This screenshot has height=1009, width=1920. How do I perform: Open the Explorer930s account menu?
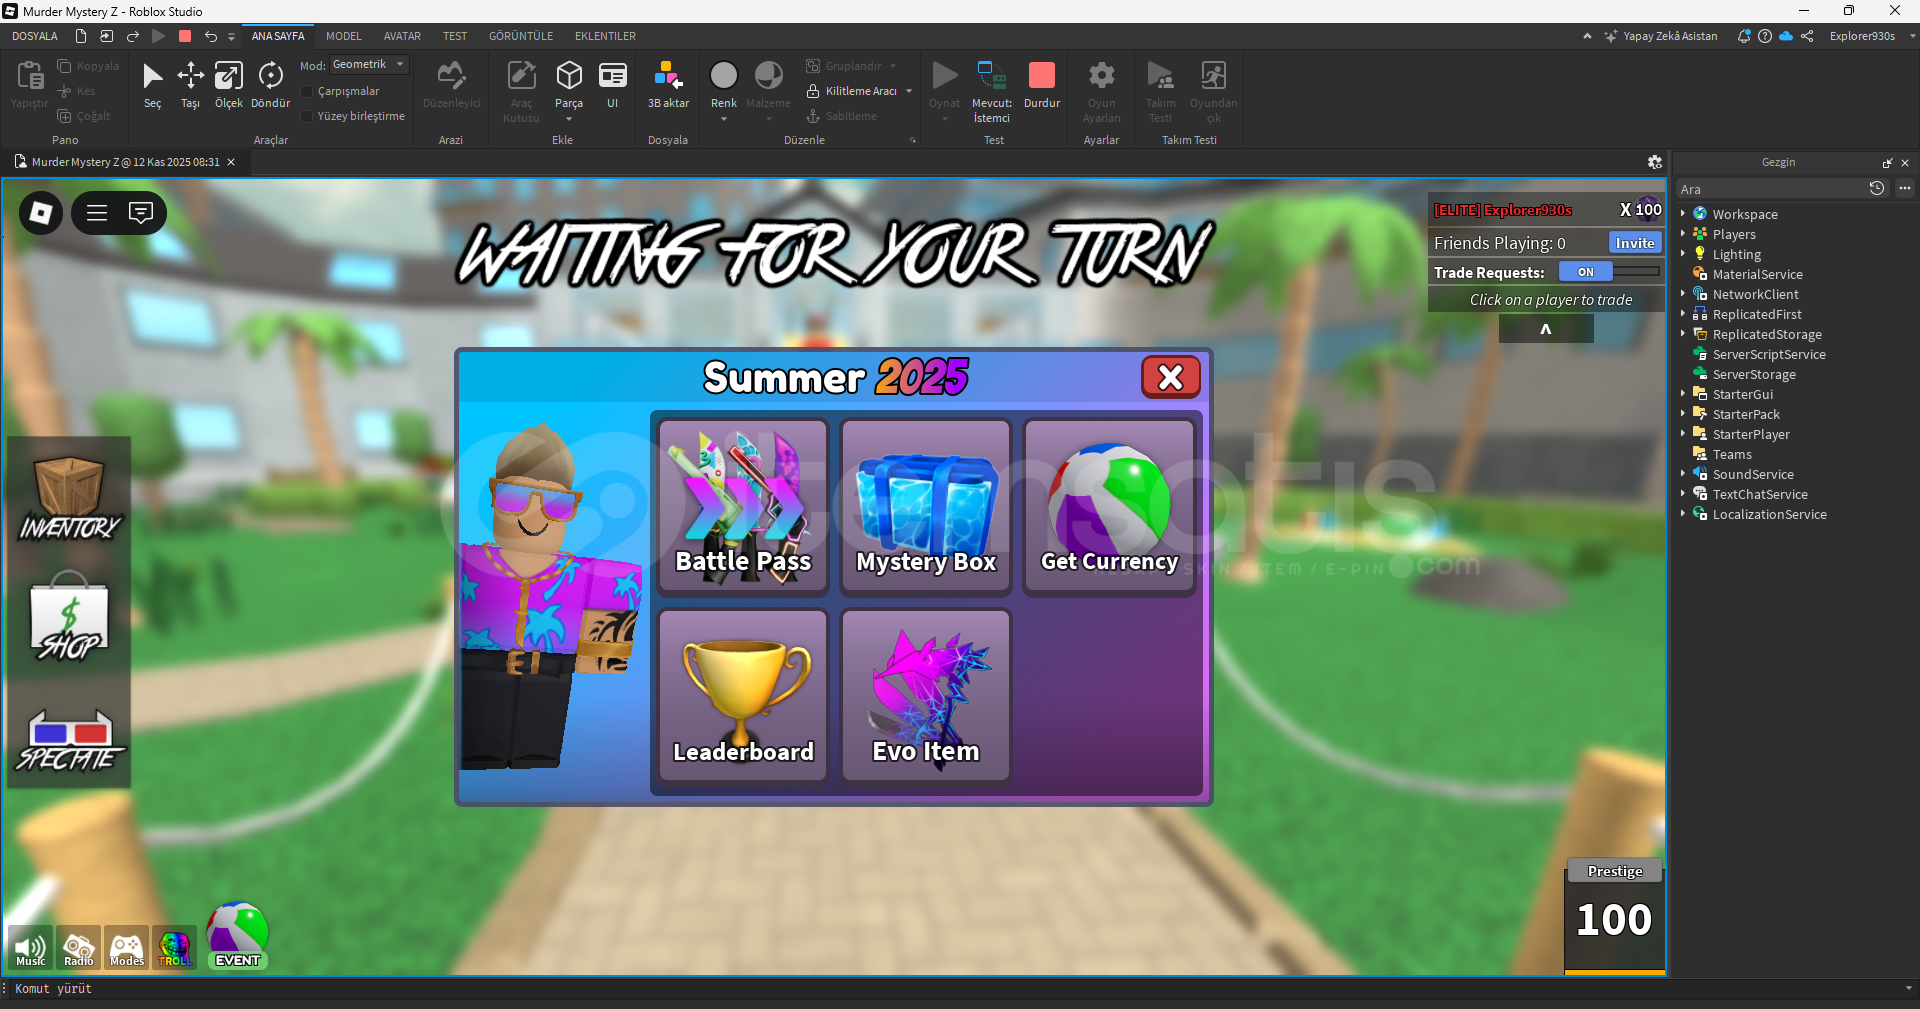[1869, 36]
